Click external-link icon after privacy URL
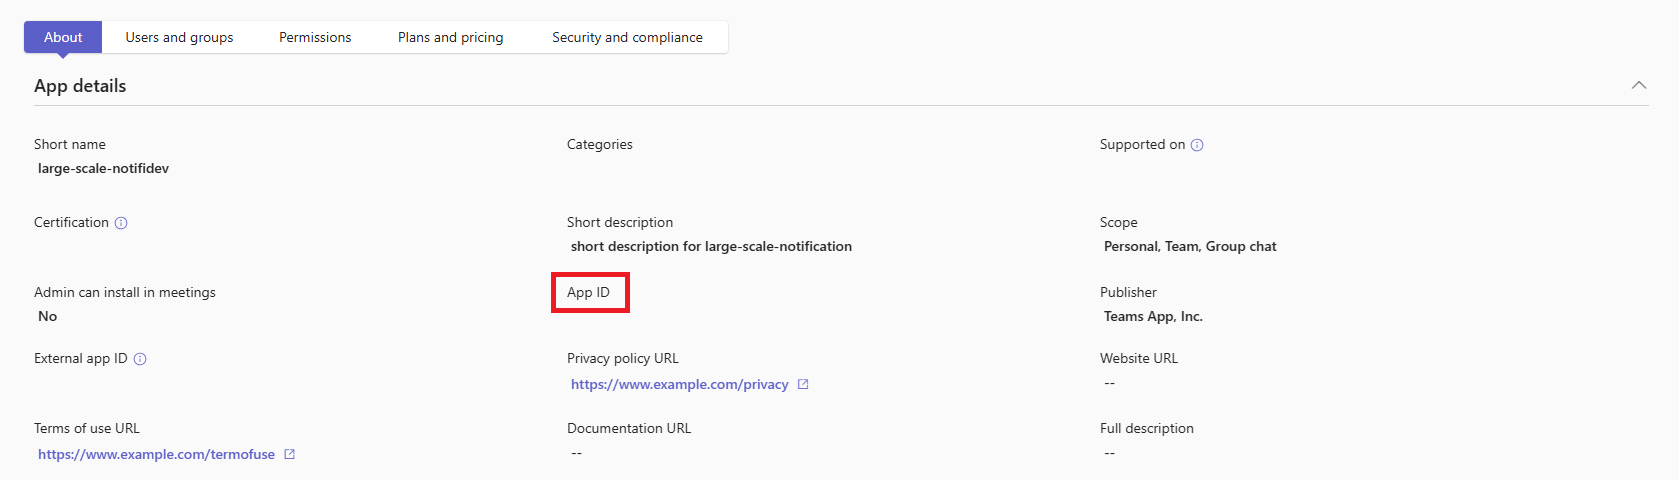 pyautogui.click(x=803, y=384)
